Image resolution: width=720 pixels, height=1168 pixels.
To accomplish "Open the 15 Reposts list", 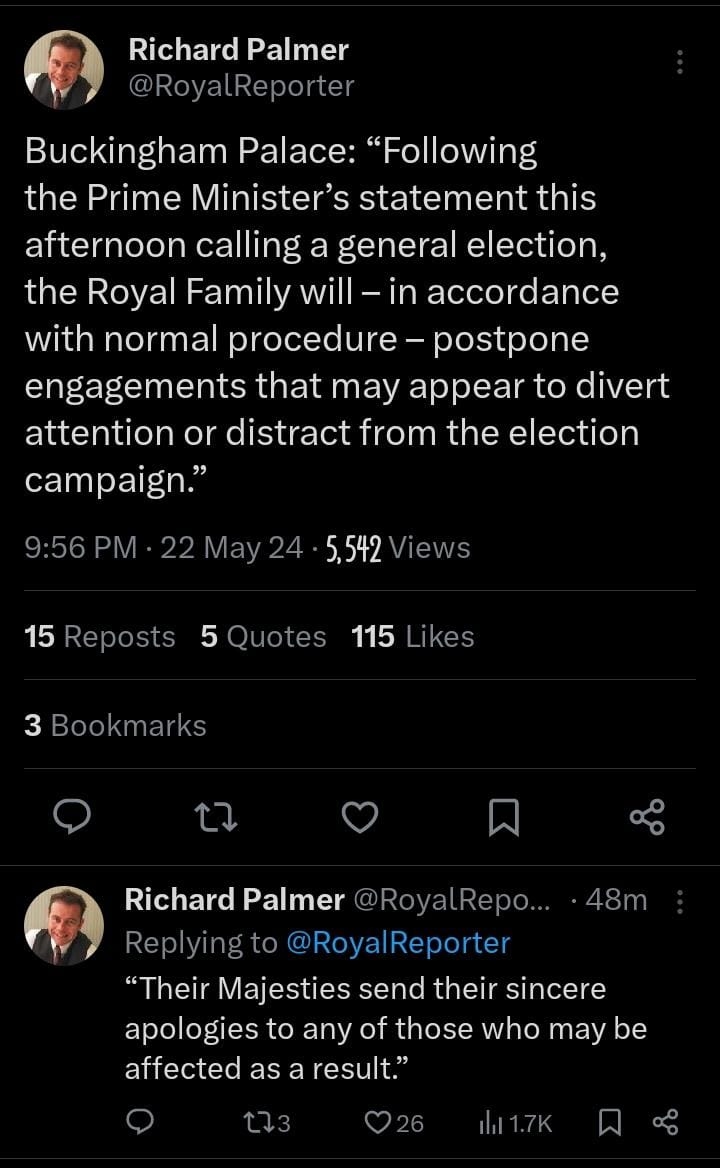I will [x=99, y=637].
